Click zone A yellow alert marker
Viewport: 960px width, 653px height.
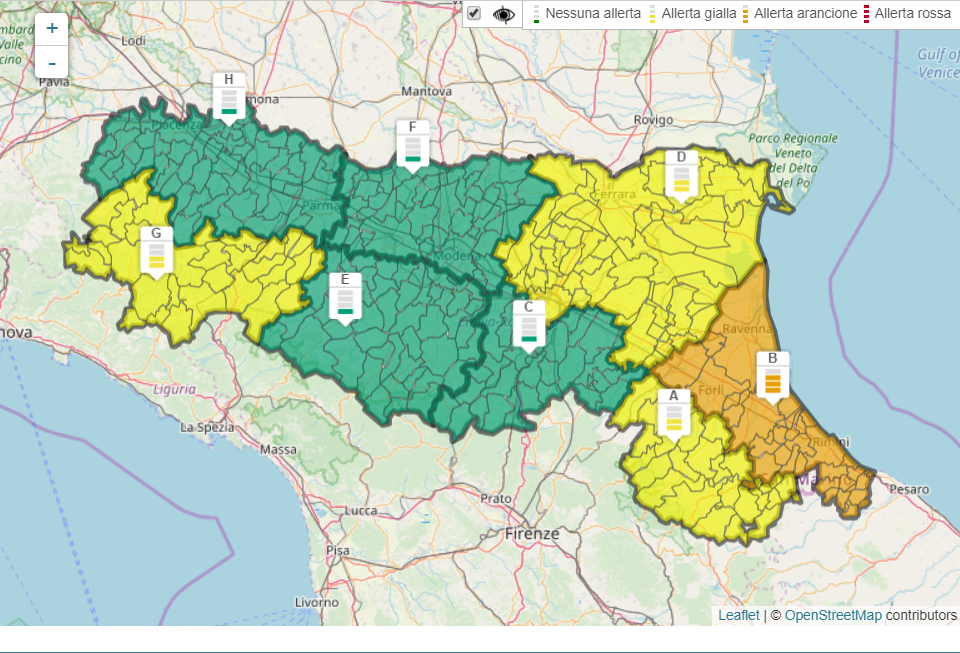point(673,413)
